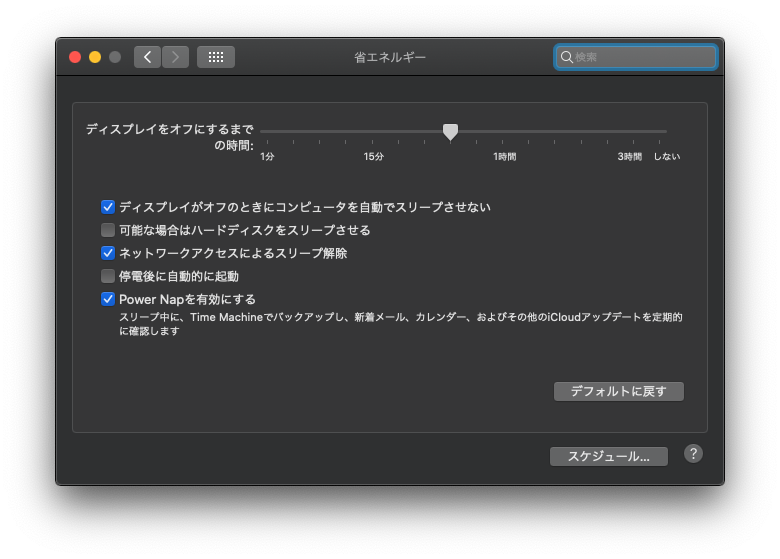Click the 1時間 slider label
Viewport: 780px width, 559px height.
point(504,157)
